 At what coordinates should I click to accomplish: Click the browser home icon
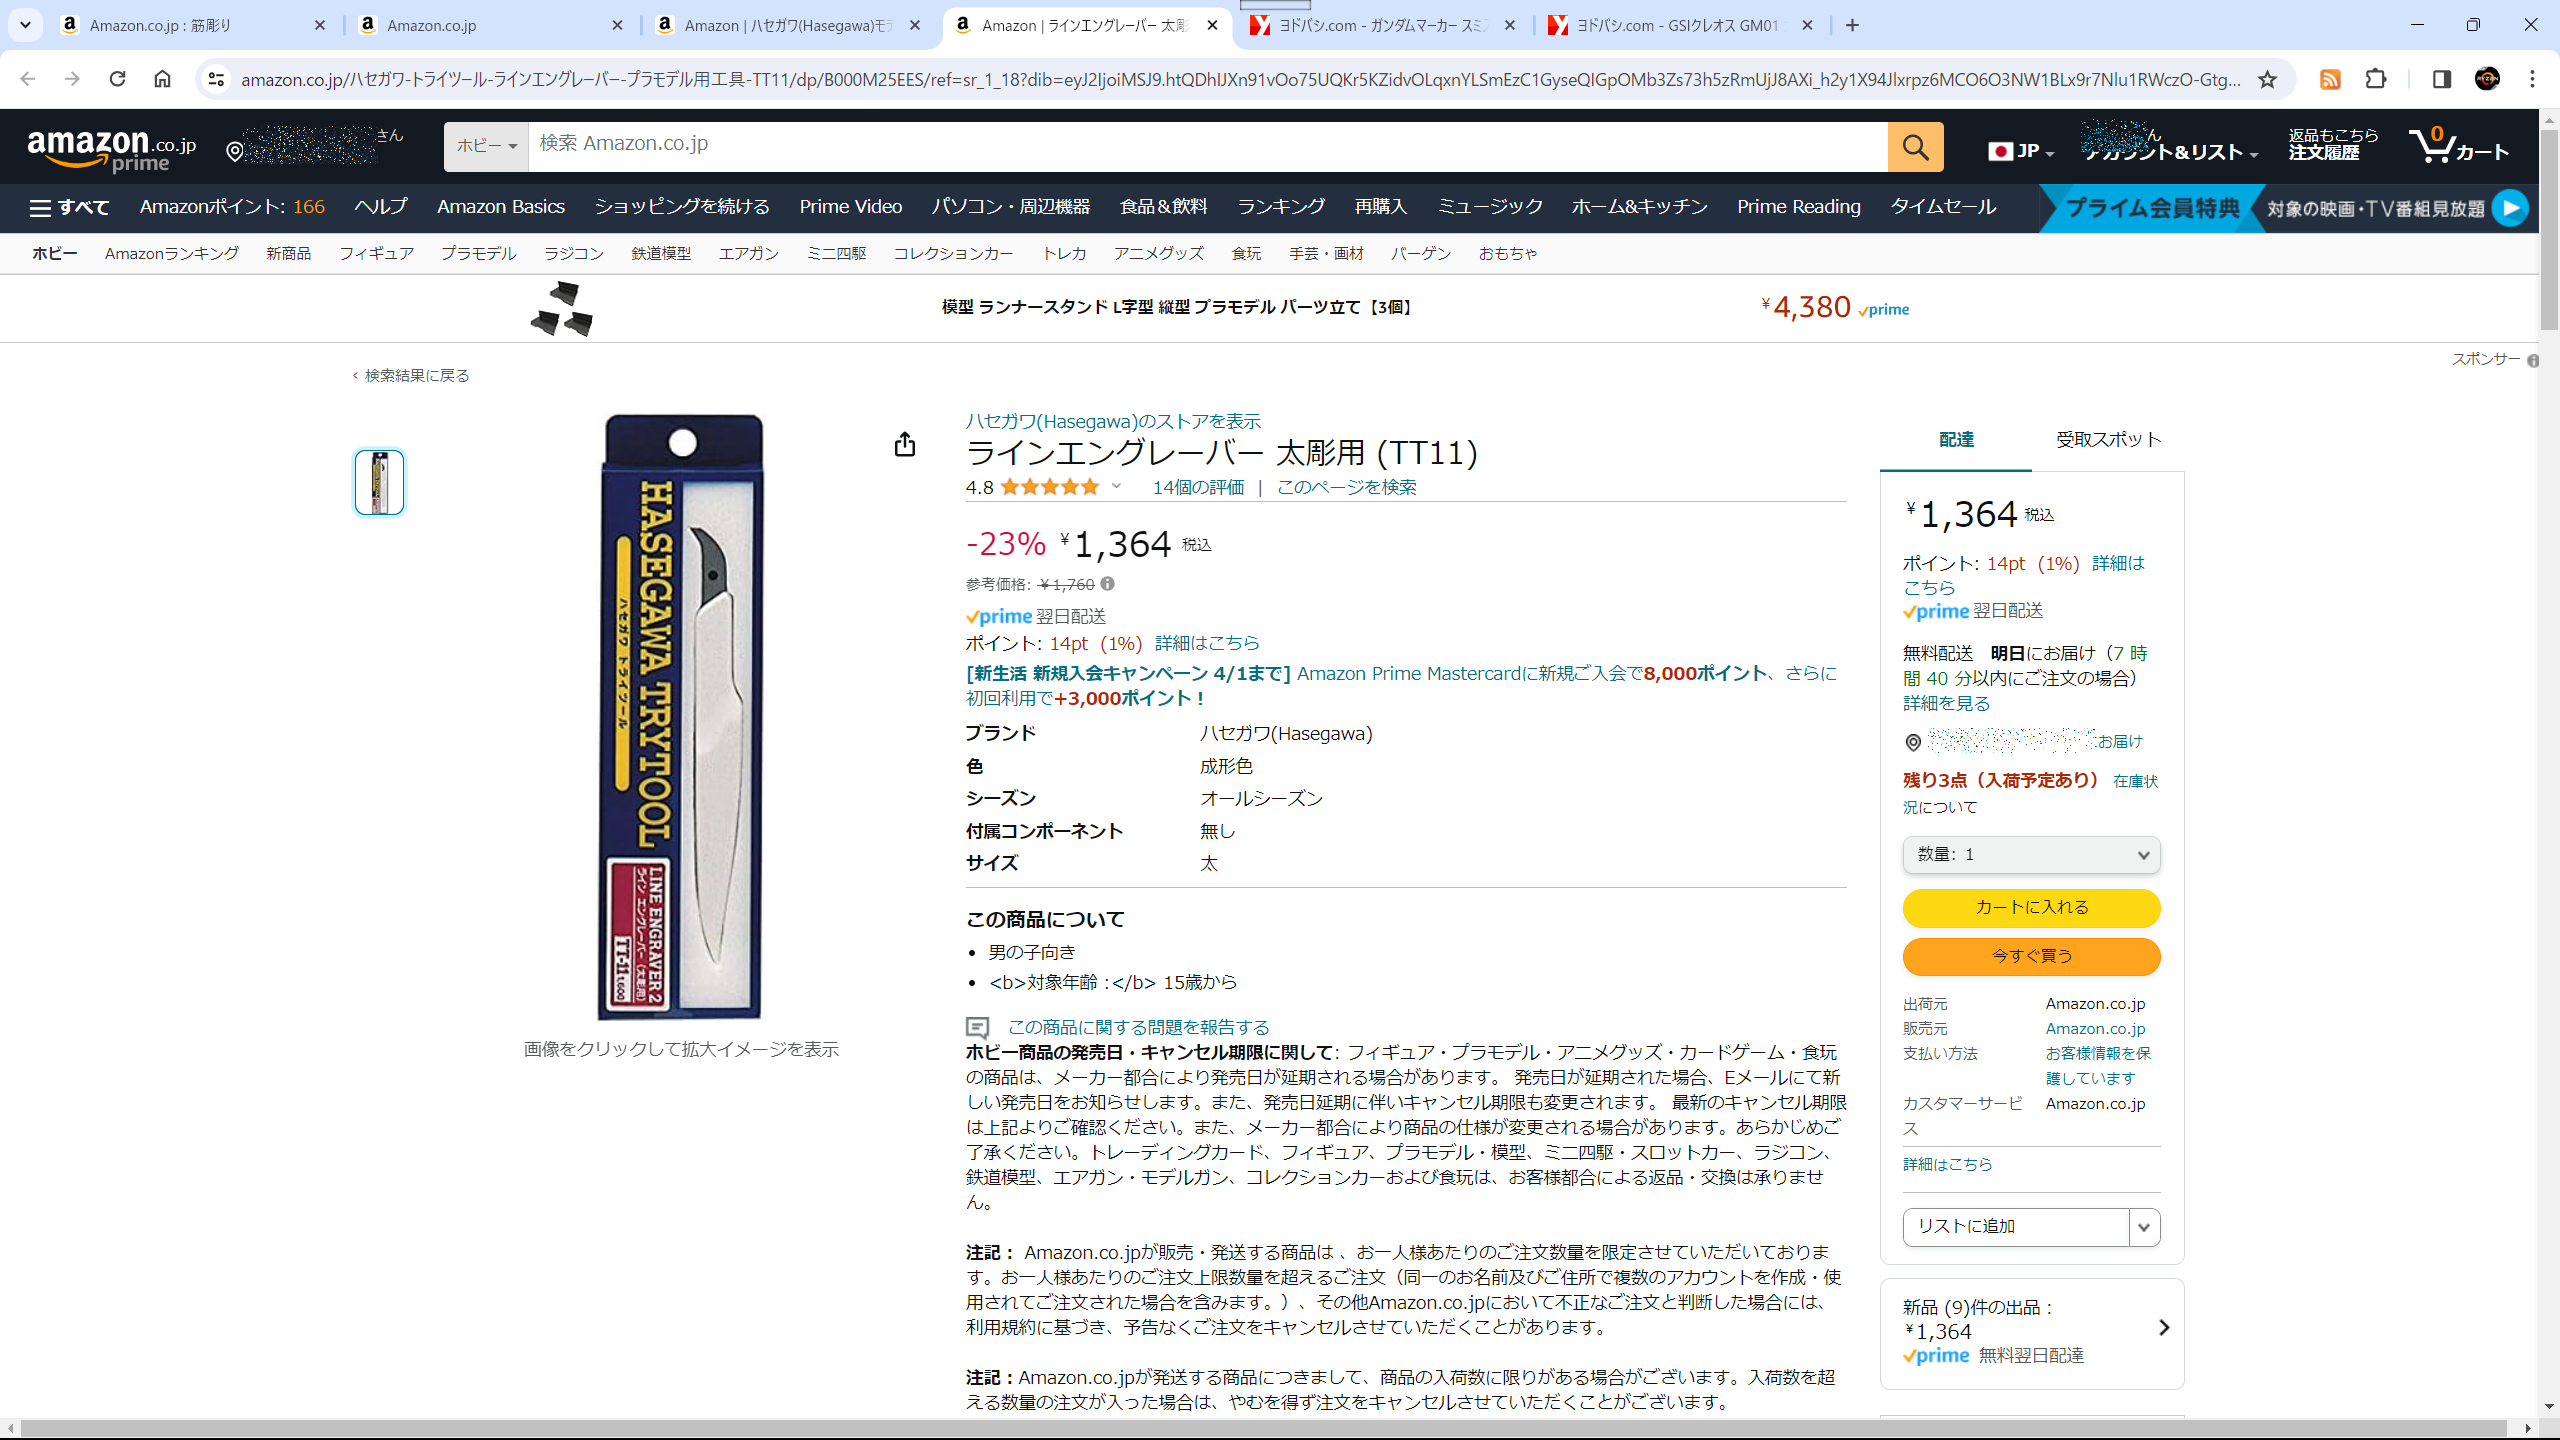point(162,79)
